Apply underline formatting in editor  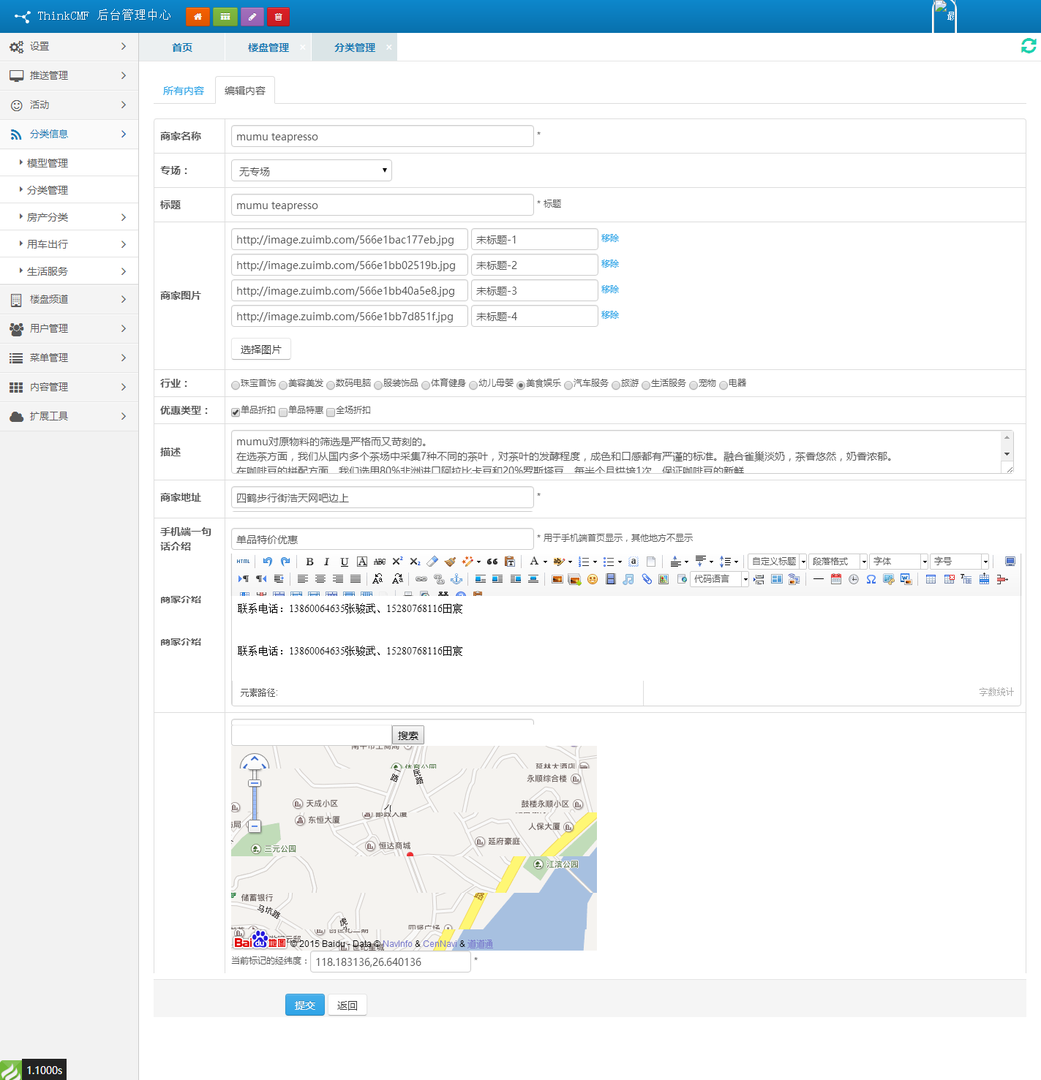click(344, 561)
